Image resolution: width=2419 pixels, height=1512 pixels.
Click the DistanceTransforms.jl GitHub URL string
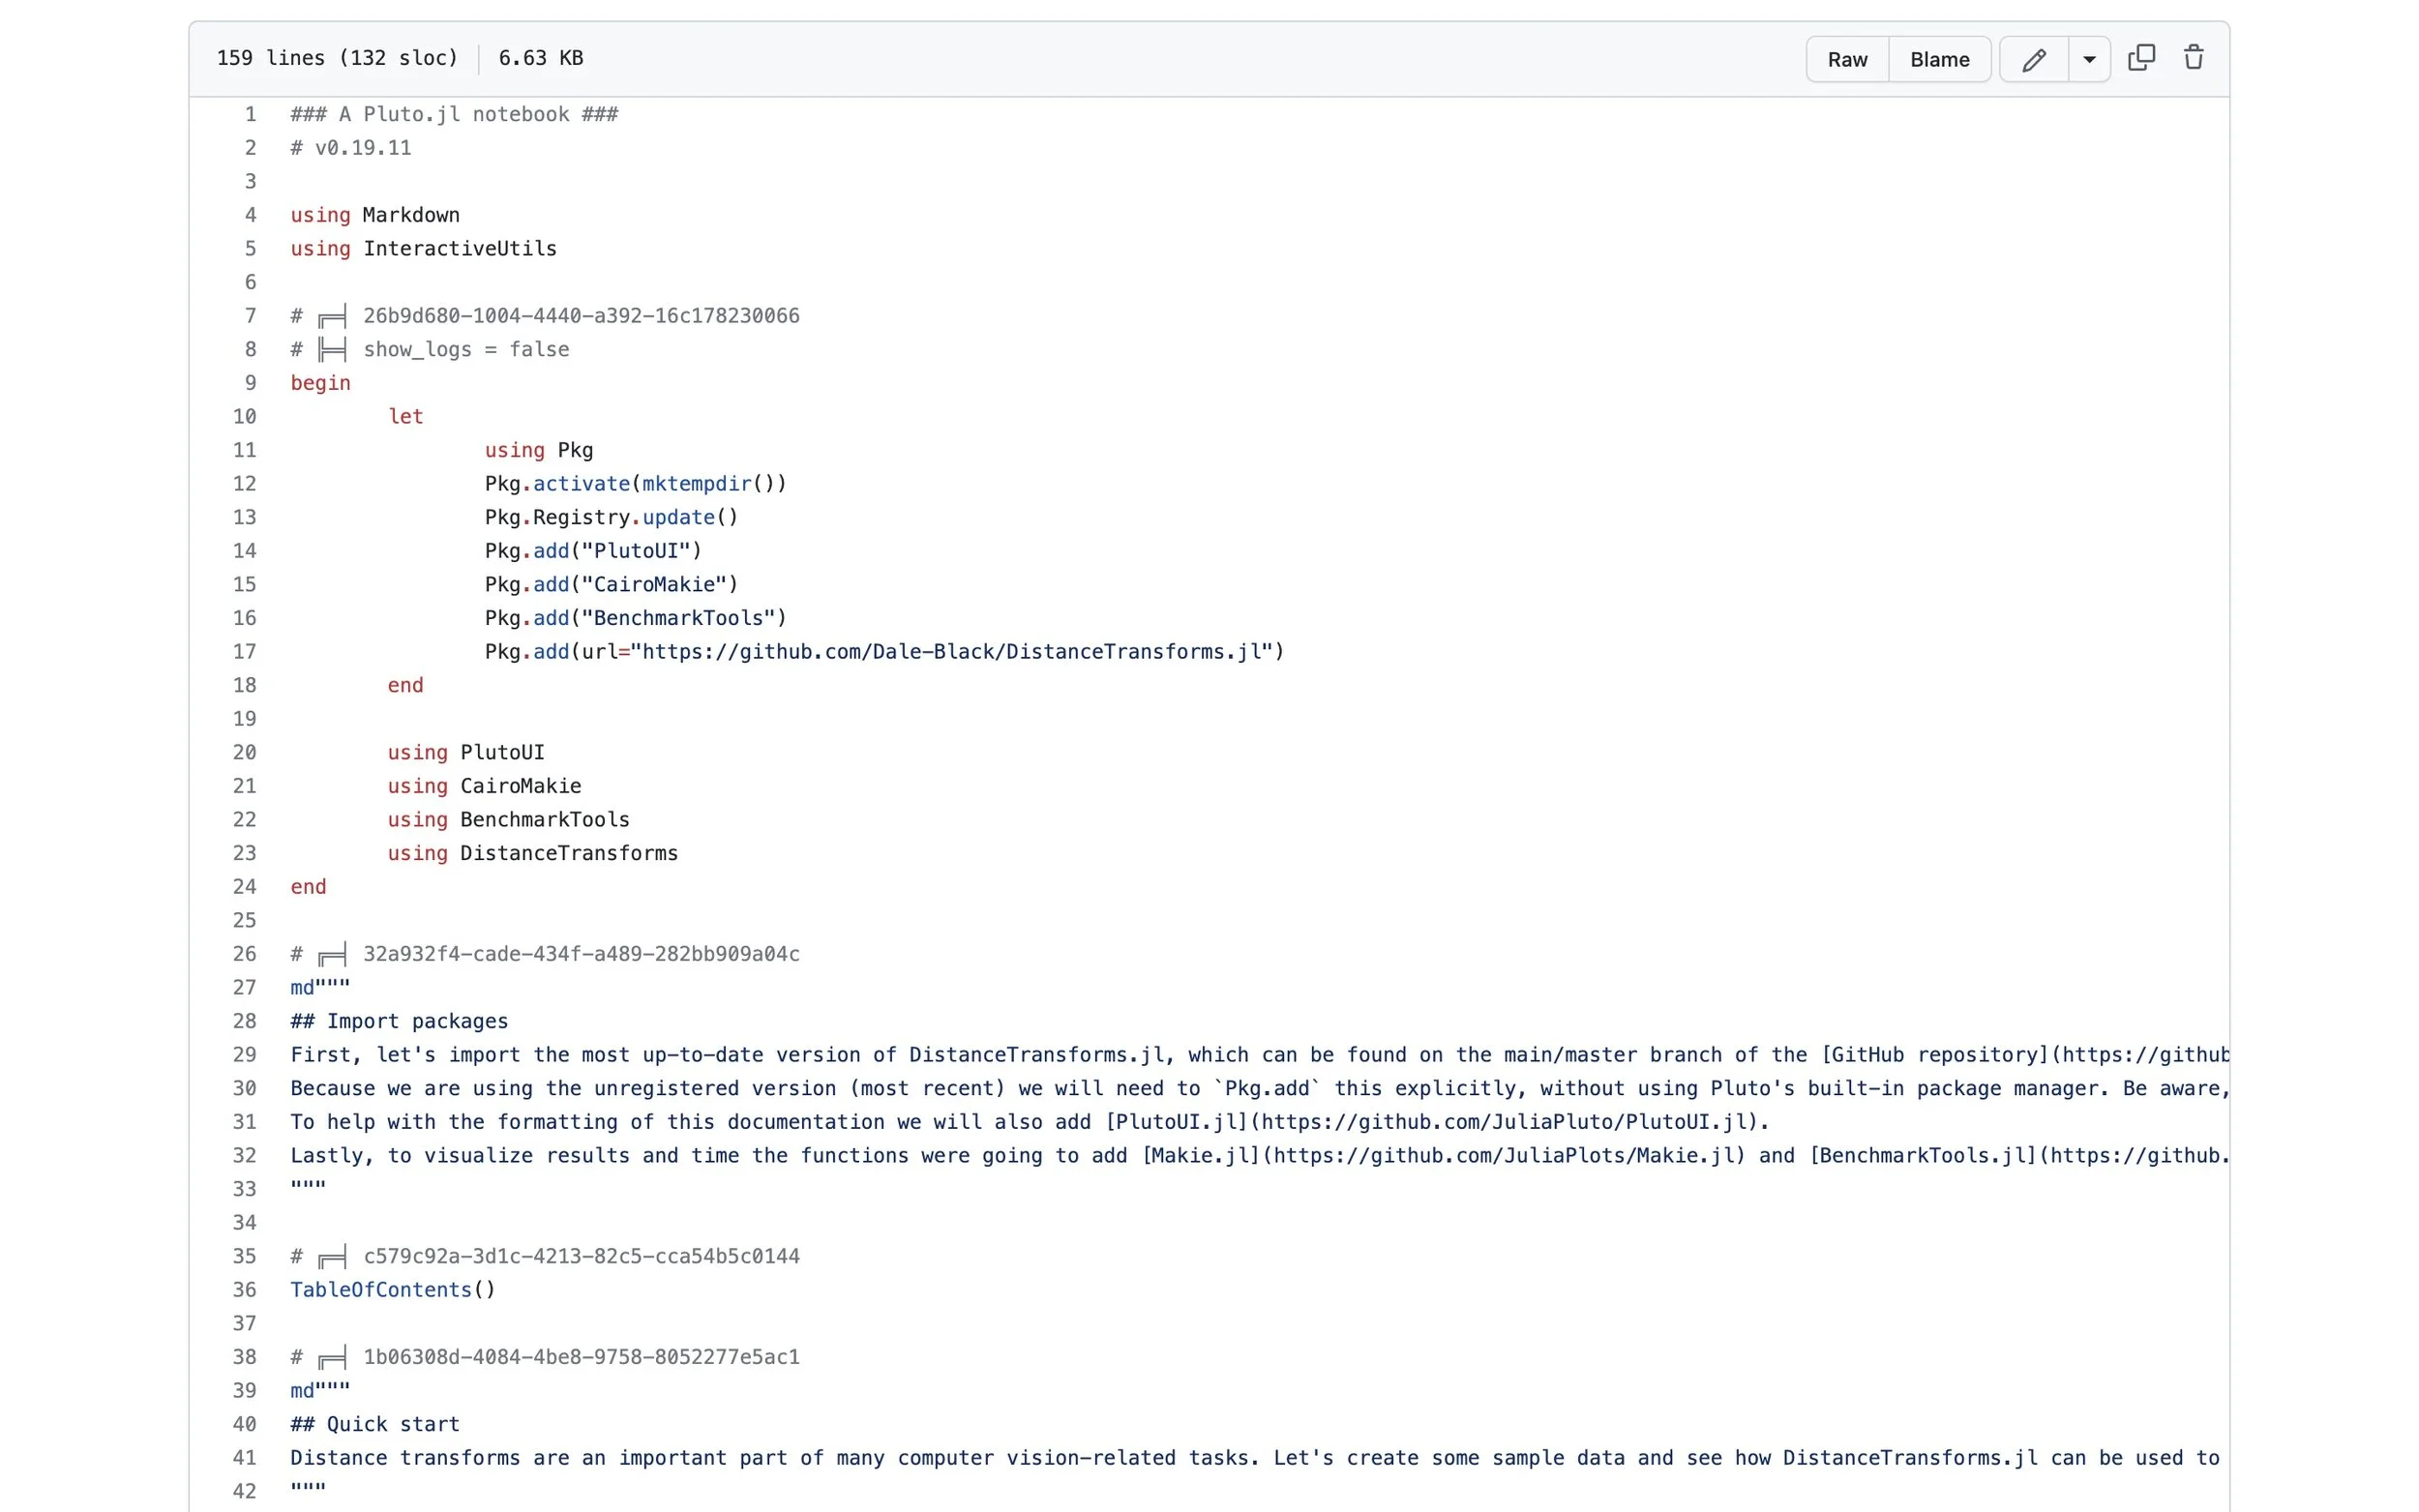(951, 652)
